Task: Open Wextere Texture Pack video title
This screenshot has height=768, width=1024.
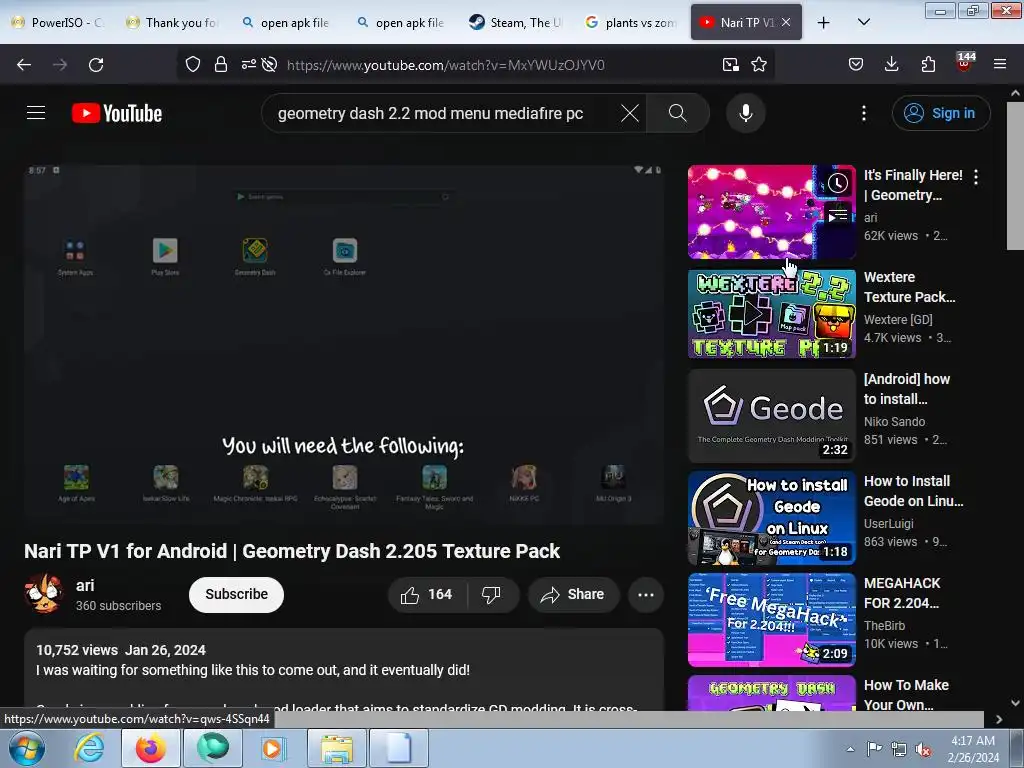Action: pos(910,287)
